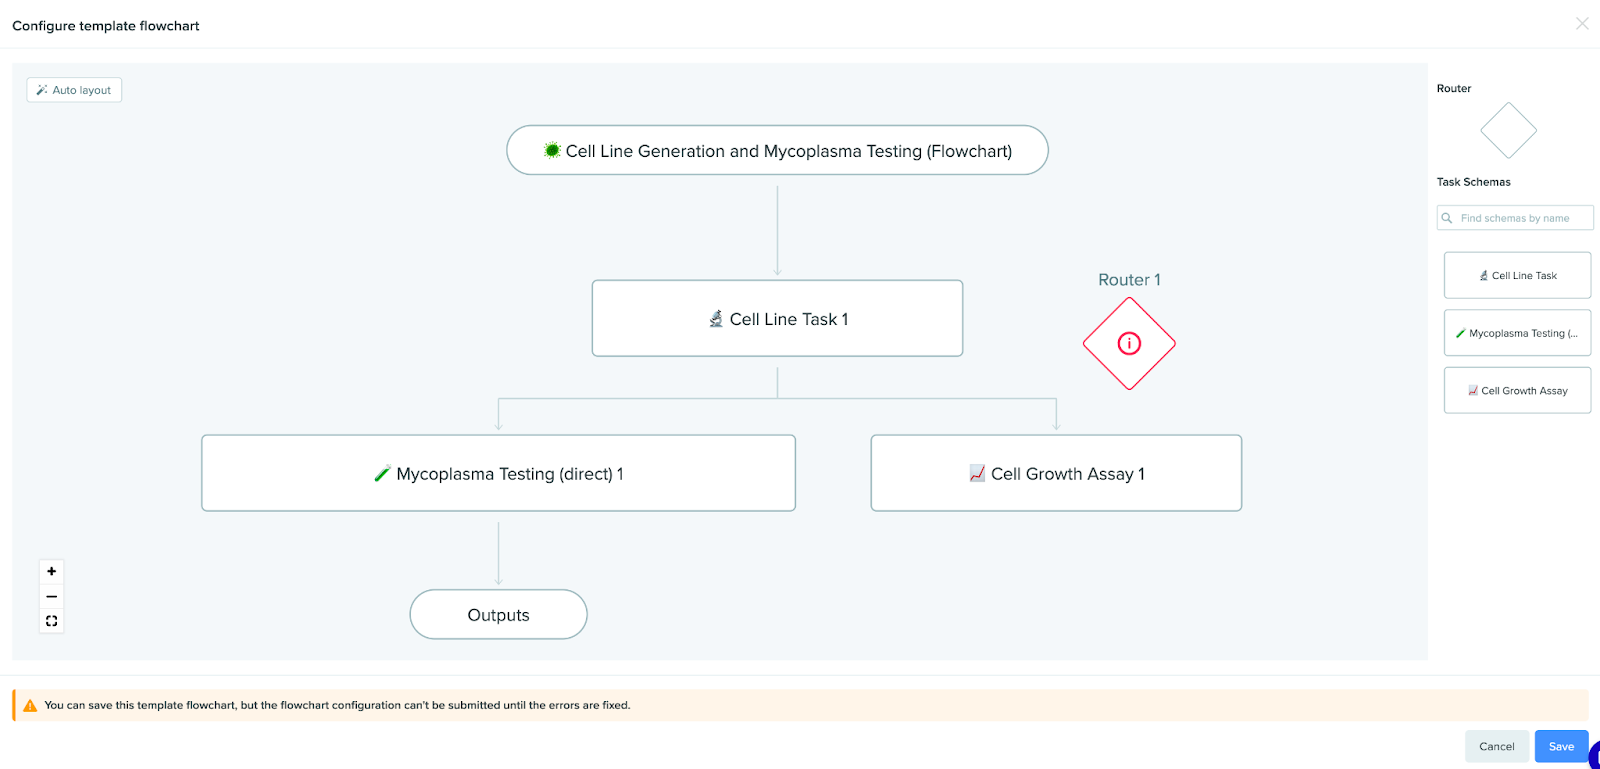
Task: Select the Cell Line Task 1 node
Action: 777,318
